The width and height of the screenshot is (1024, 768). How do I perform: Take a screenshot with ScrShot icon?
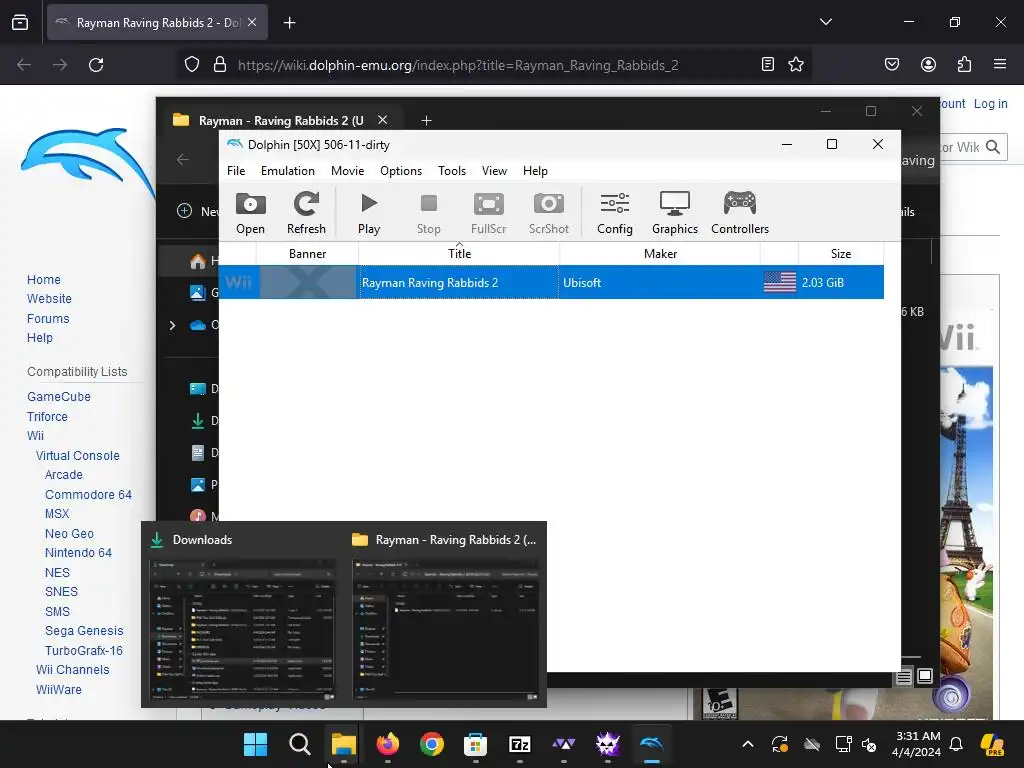549,213
